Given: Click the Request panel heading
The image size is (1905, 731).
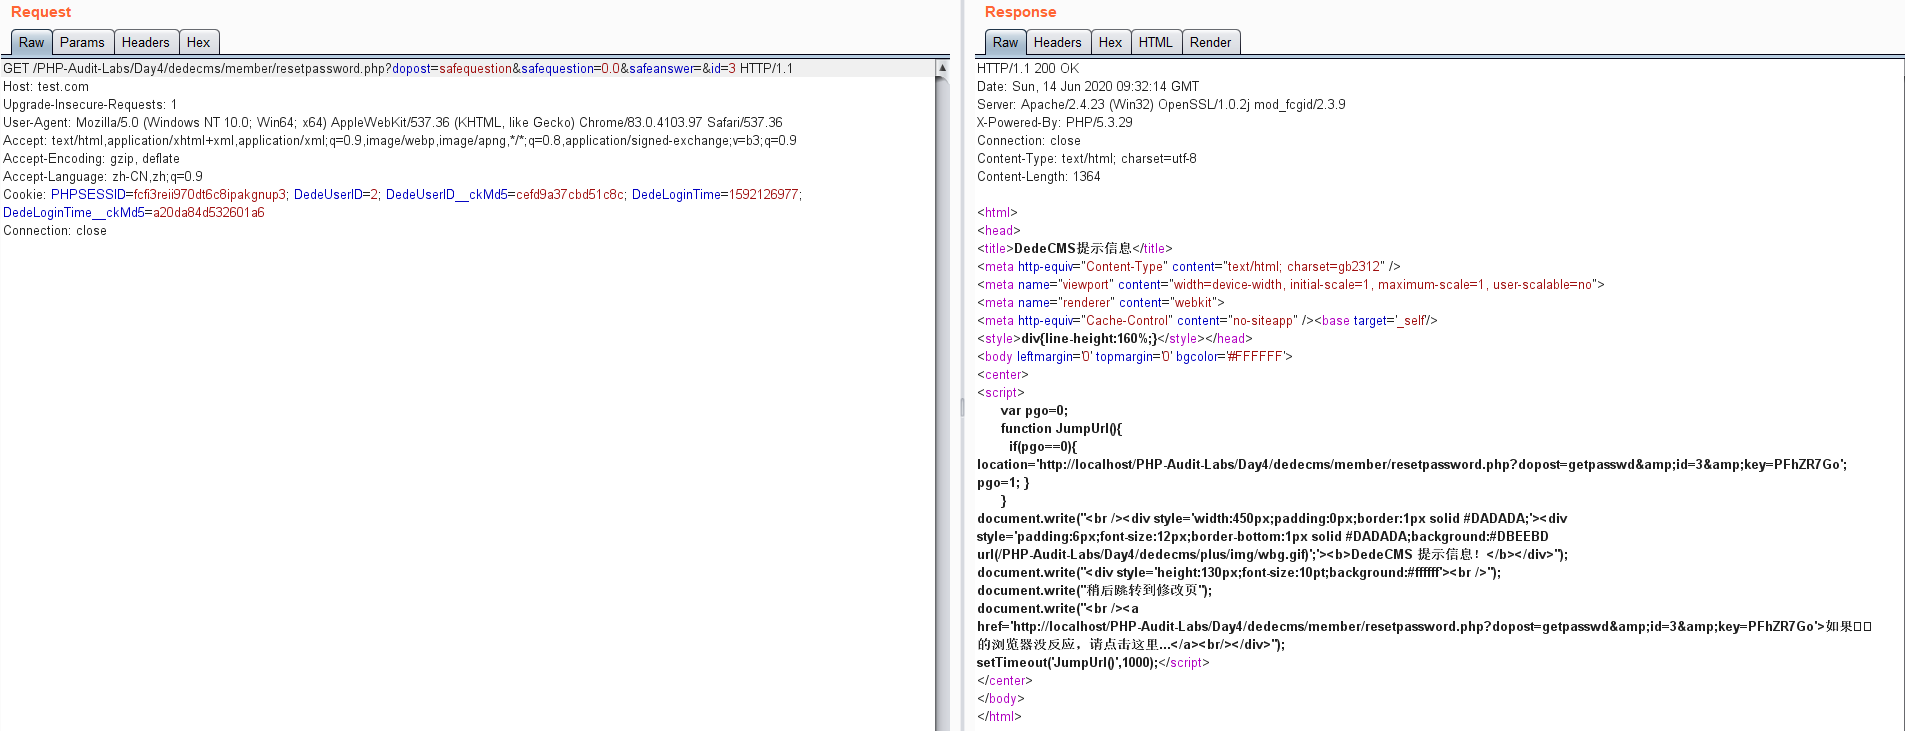Looking at the screenshot, I should point(41,12).
